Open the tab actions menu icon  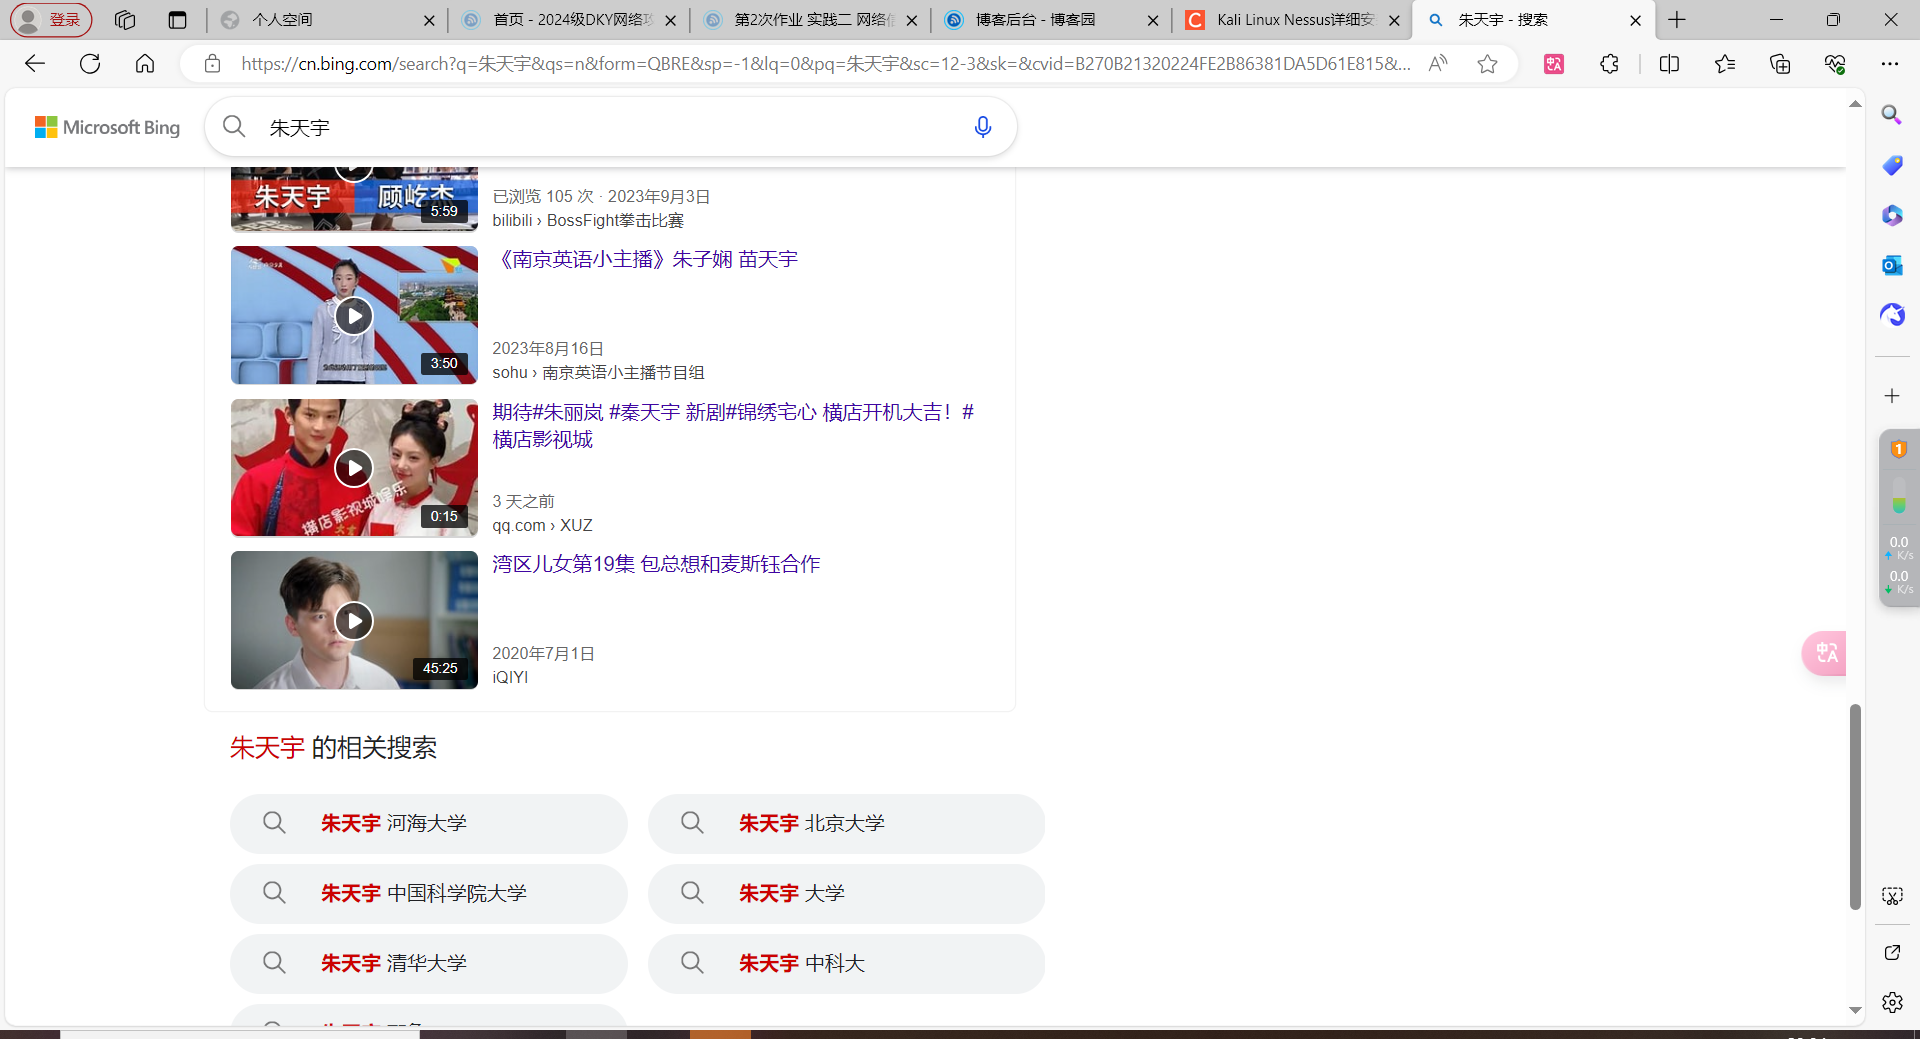click(178, 20)
